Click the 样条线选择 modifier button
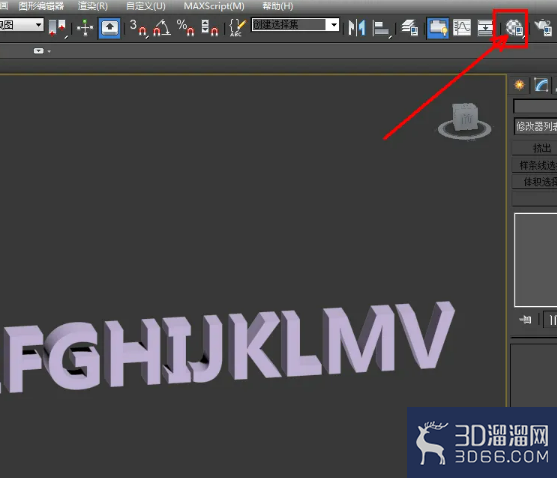This screenshot has width=557, height=478. 535,165
